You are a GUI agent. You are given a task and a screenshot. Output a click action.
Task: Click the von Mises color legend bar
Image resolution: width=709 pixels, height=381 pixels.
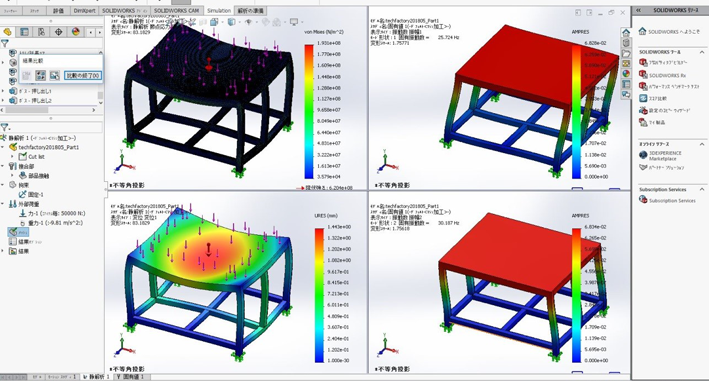coord(309,111)
